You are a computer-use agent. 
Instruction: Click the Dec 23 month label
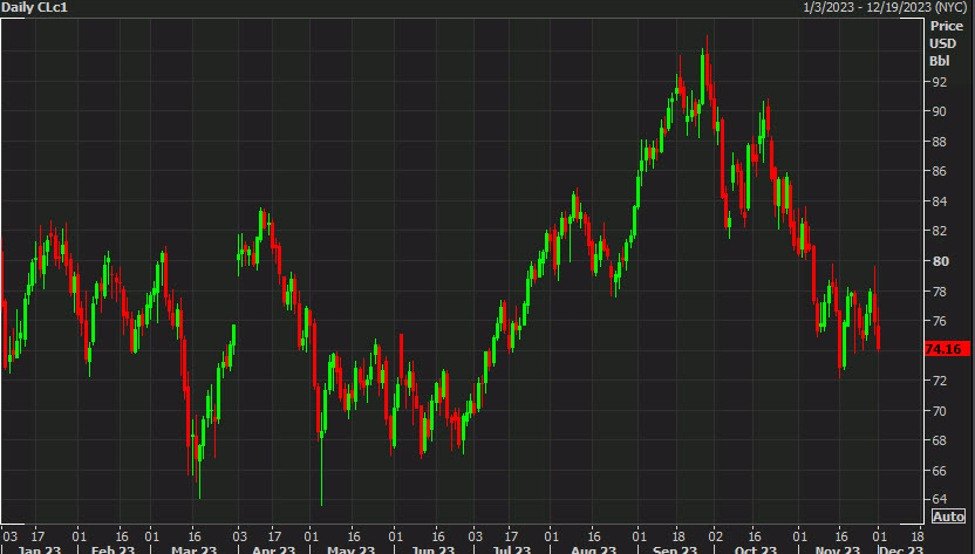[x=900, y=549]
